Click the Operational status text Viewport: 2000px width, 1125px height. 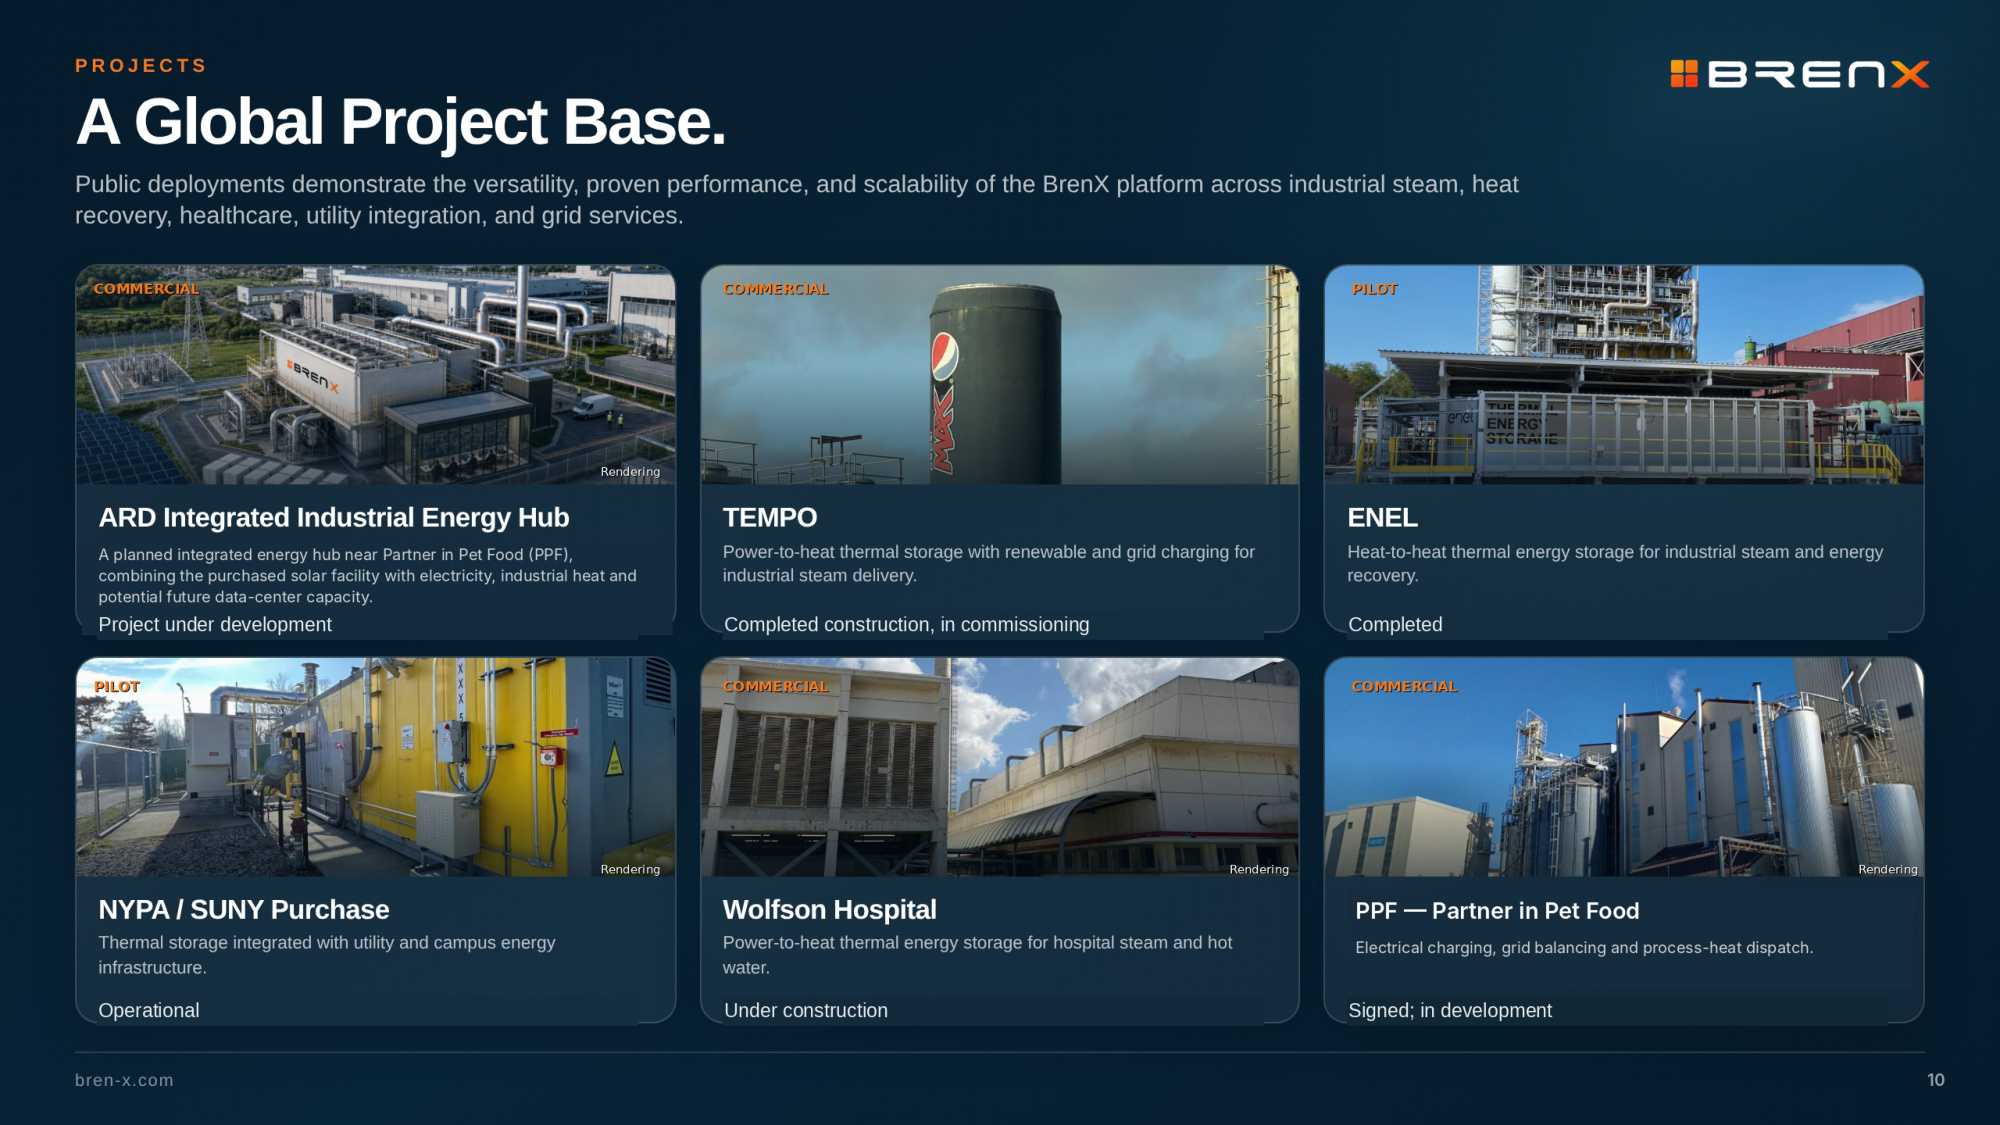pyautogui.click(x=149, y=1011)
